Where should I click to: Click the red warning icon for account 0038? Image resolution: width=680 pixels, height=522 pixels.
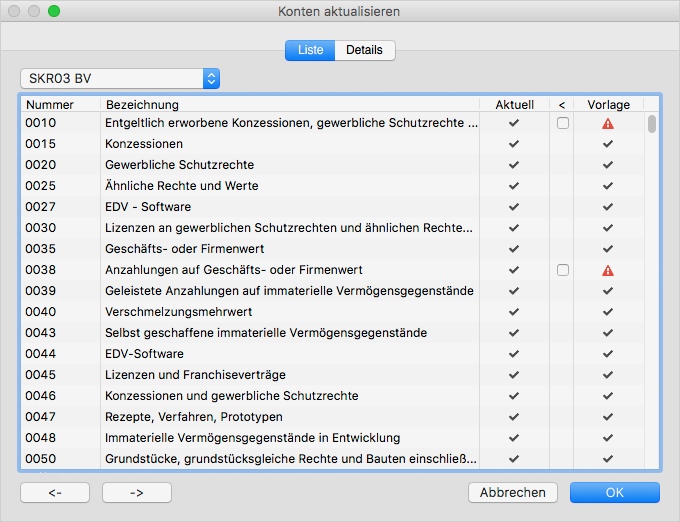pos(608,270)
